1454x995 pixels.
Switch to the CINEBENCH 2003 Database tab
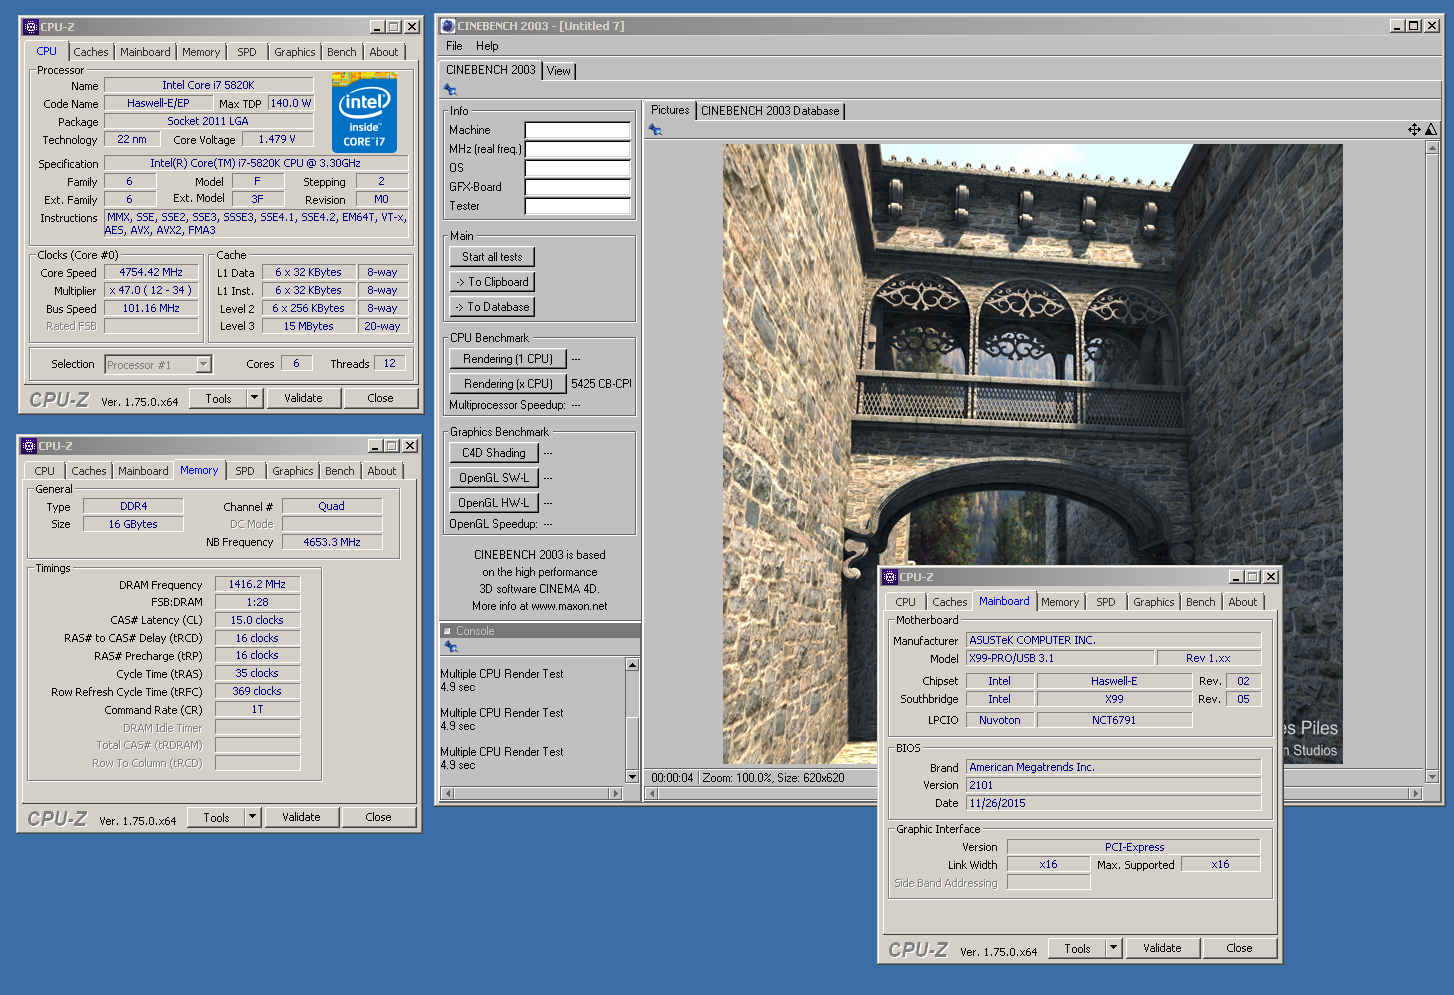pyautogui.click(x=770, y=111)
